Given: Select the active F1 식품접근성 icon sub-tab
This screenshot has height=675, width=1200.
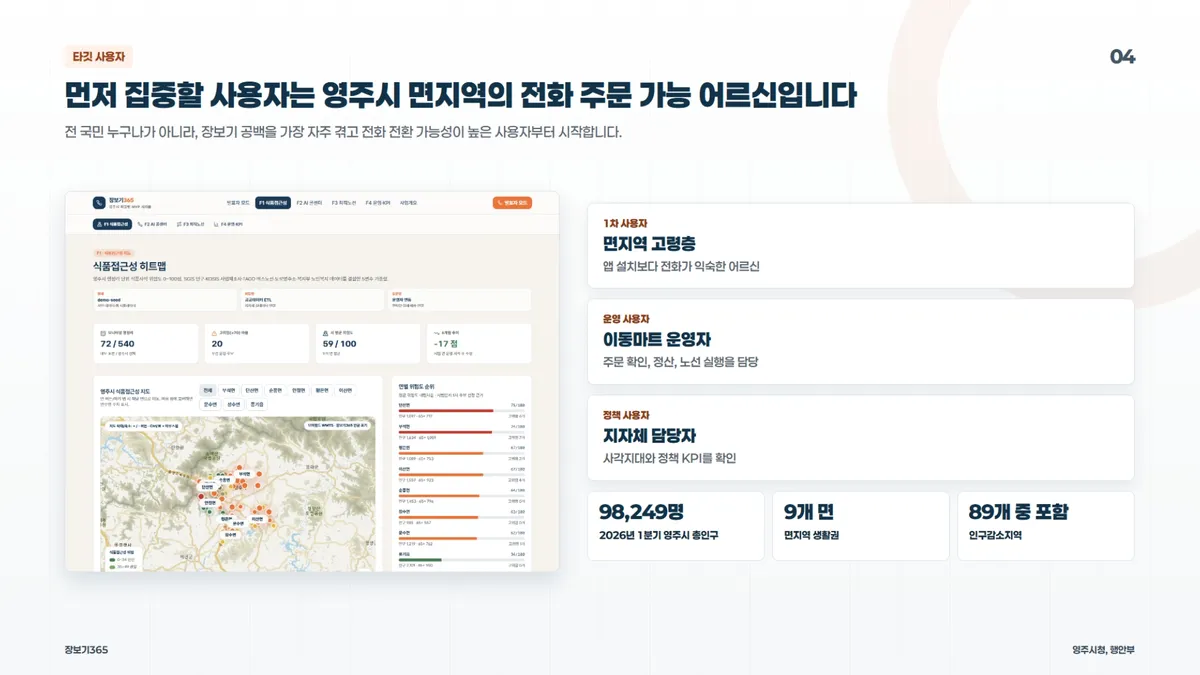Looking at the screenshot, I should point(112,224).
